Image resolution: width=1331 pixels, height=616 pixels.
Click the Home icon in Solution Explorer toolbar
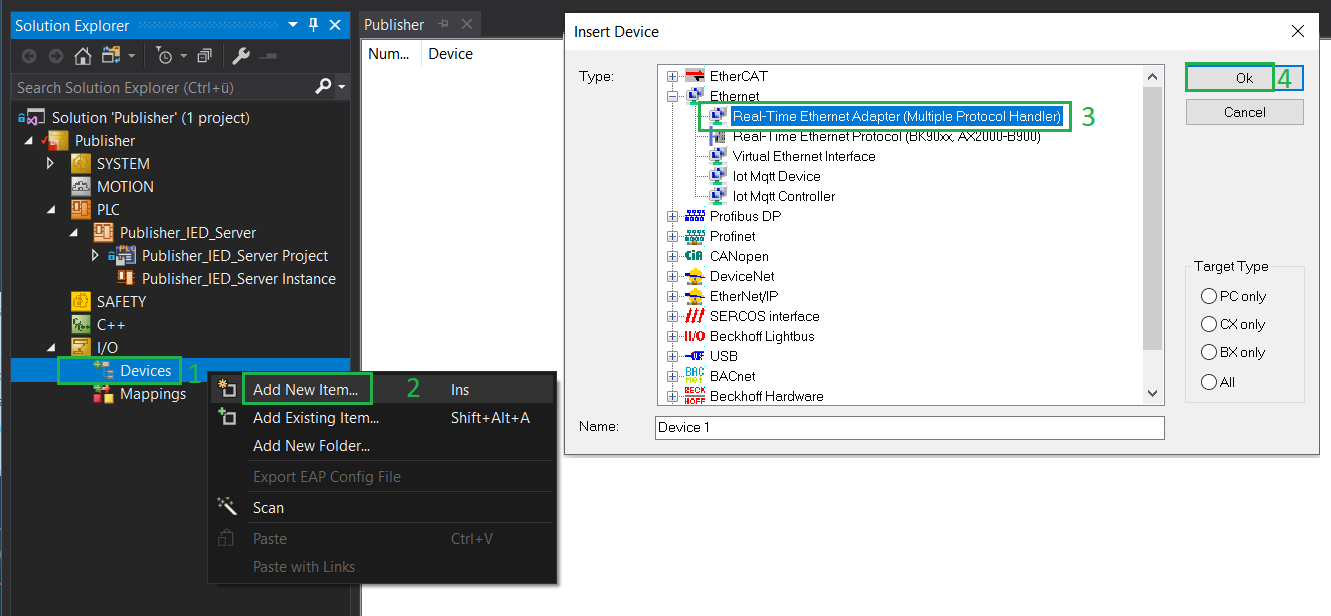click(x=82, y=56)
